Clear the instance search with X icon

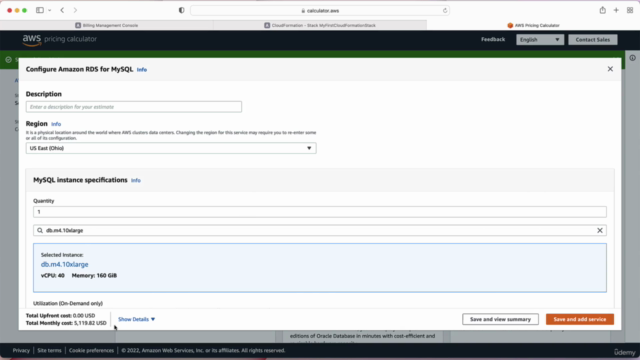pos(600,231)
